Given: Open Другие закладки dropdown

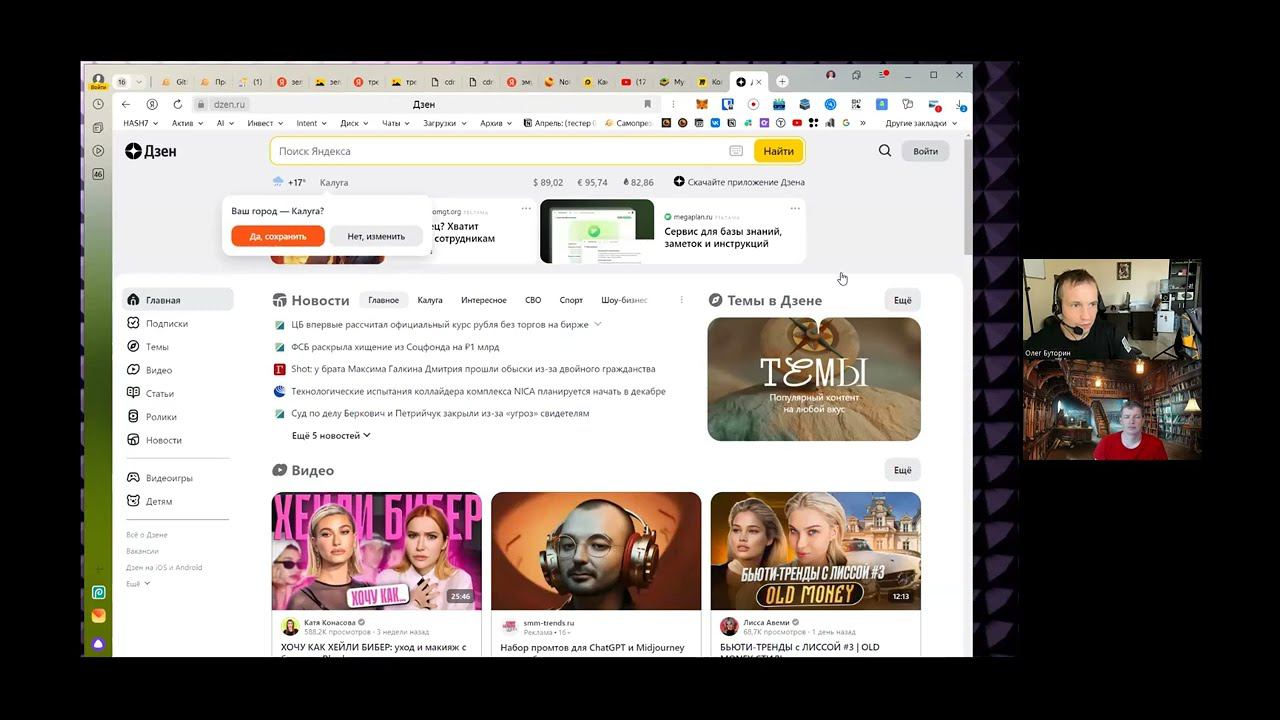Looking at the screenshot, I should pyautogui.click(x=921, y=123).
